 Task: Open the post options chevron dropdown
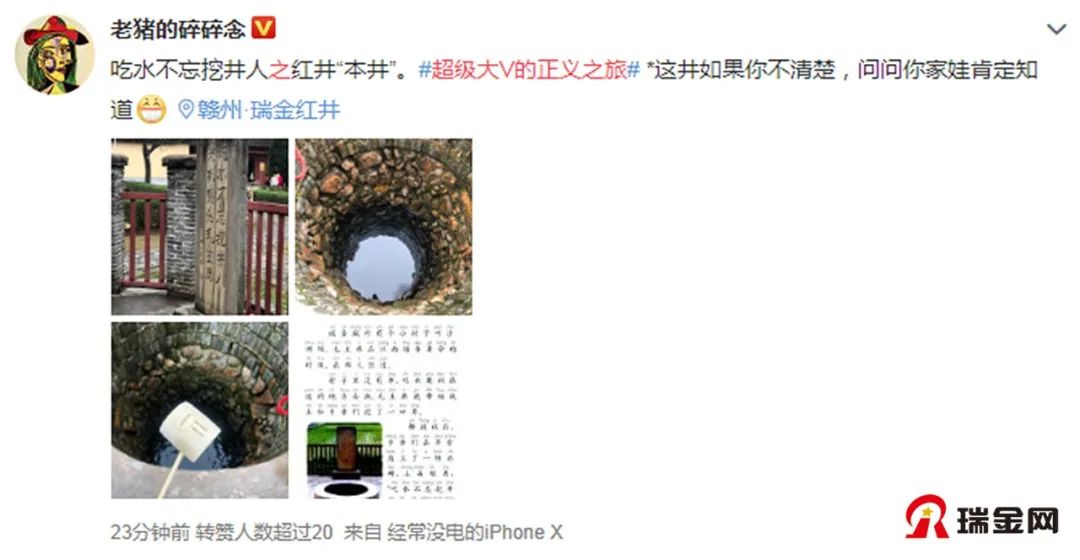coord(1056,30)
